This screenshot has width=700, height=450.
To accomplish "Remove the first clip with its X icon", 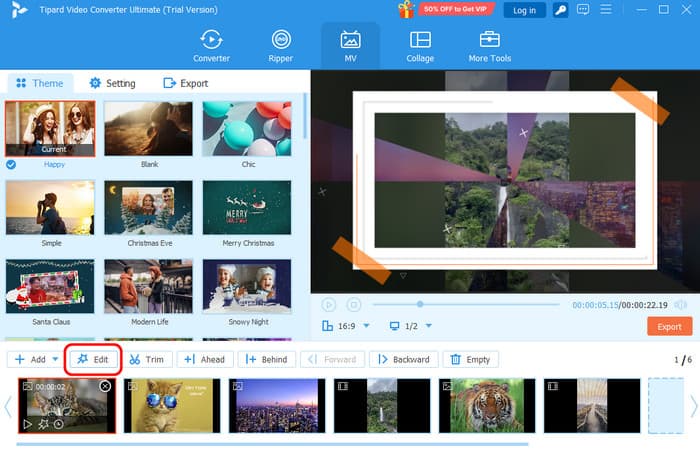I will [x=105, y=386].
